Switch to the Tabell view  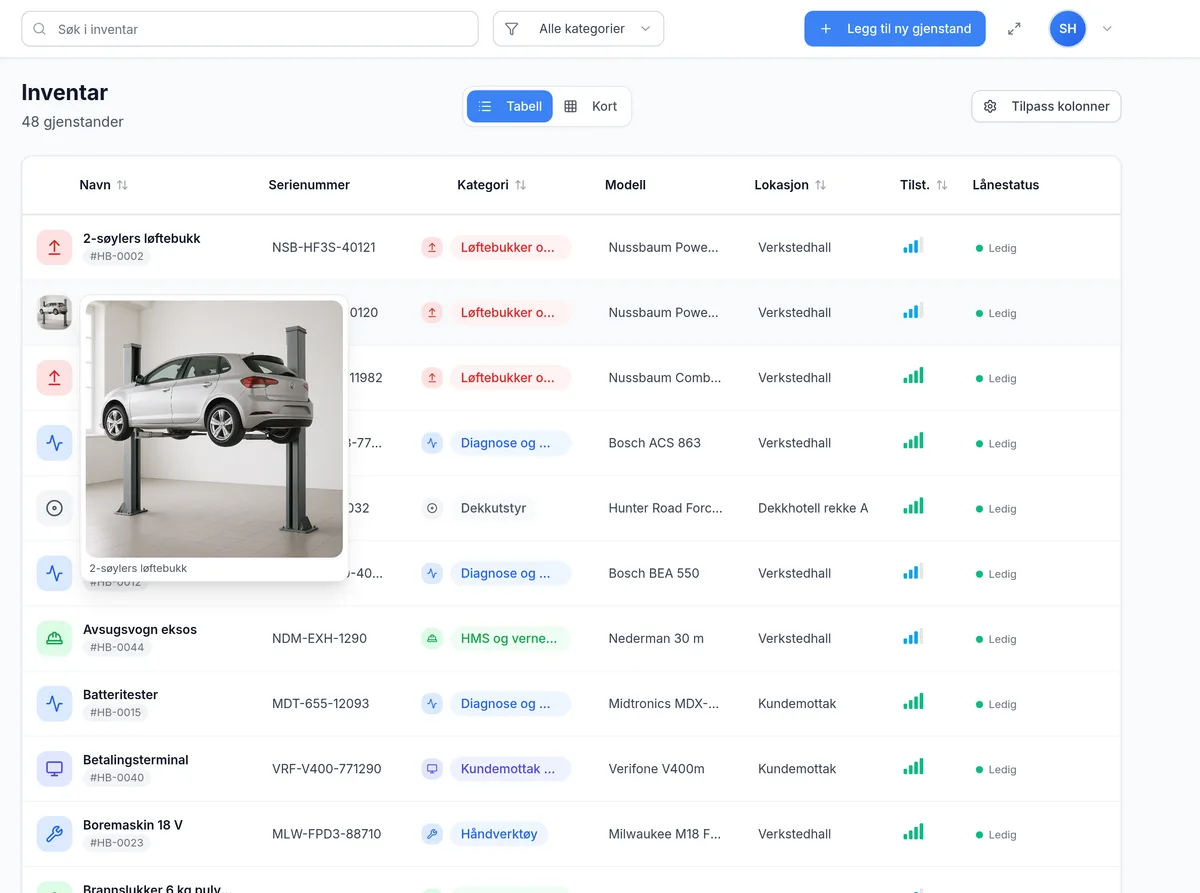[x=510, y=106]
